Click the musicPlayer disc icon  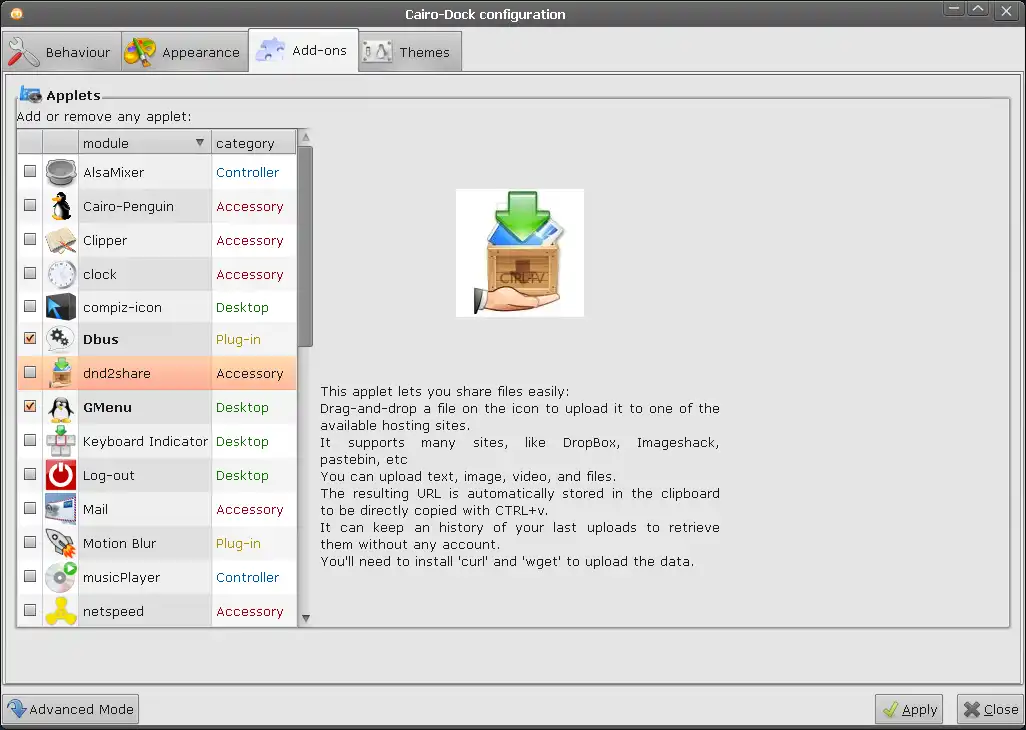(61, 578)
